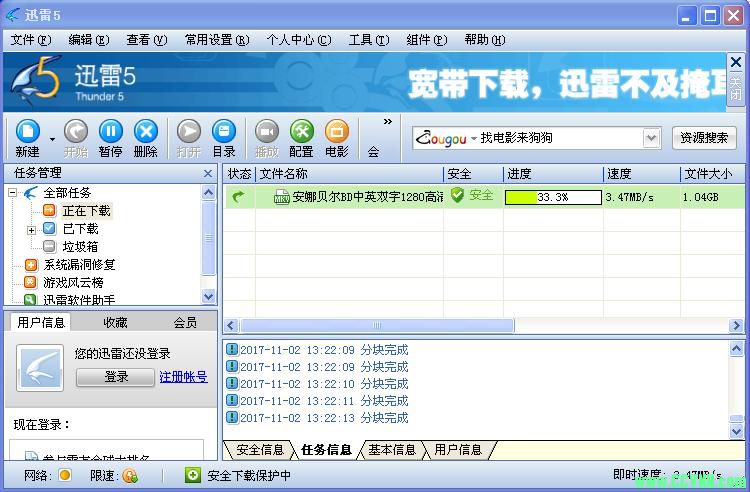Switch to the 基本信息 tab

[392, 450]
